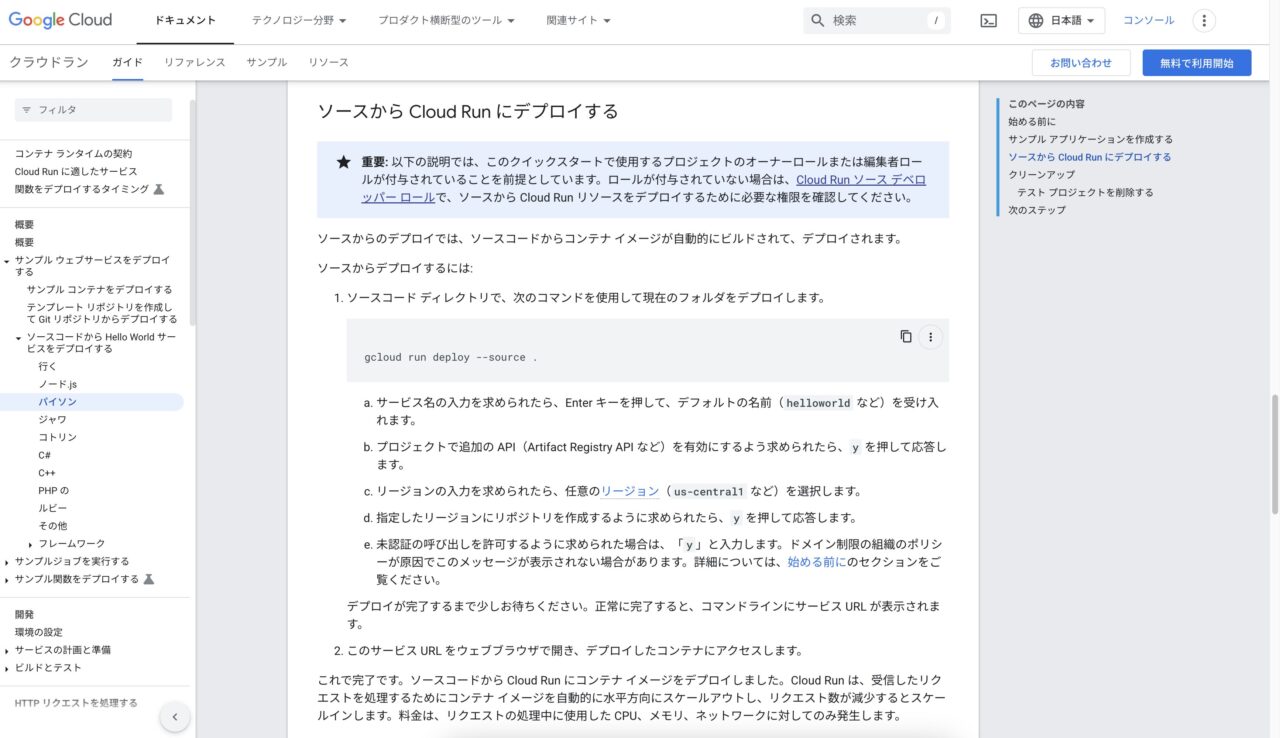Collapse the left navigation panel
The height and width of the screenshot is (738, 1280).
click(x=175, y=716)
